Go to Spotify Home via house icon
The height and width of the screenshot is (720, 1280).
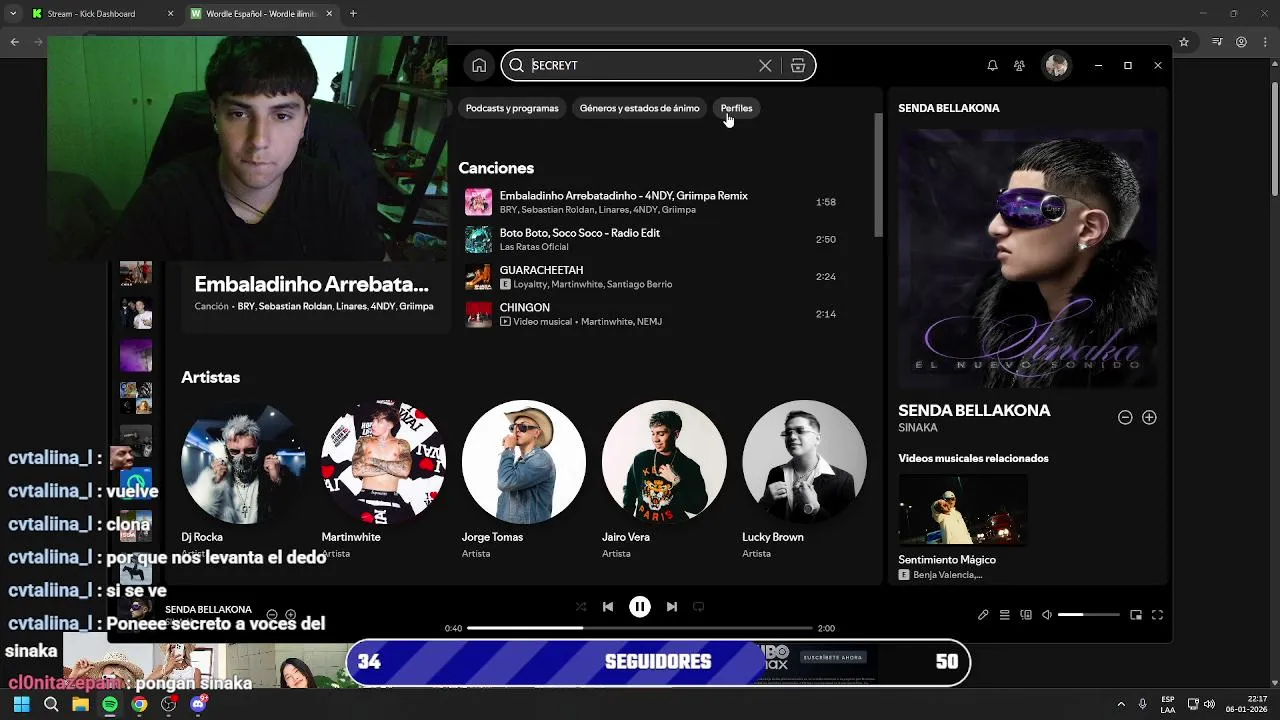click(x=479, y=65)
